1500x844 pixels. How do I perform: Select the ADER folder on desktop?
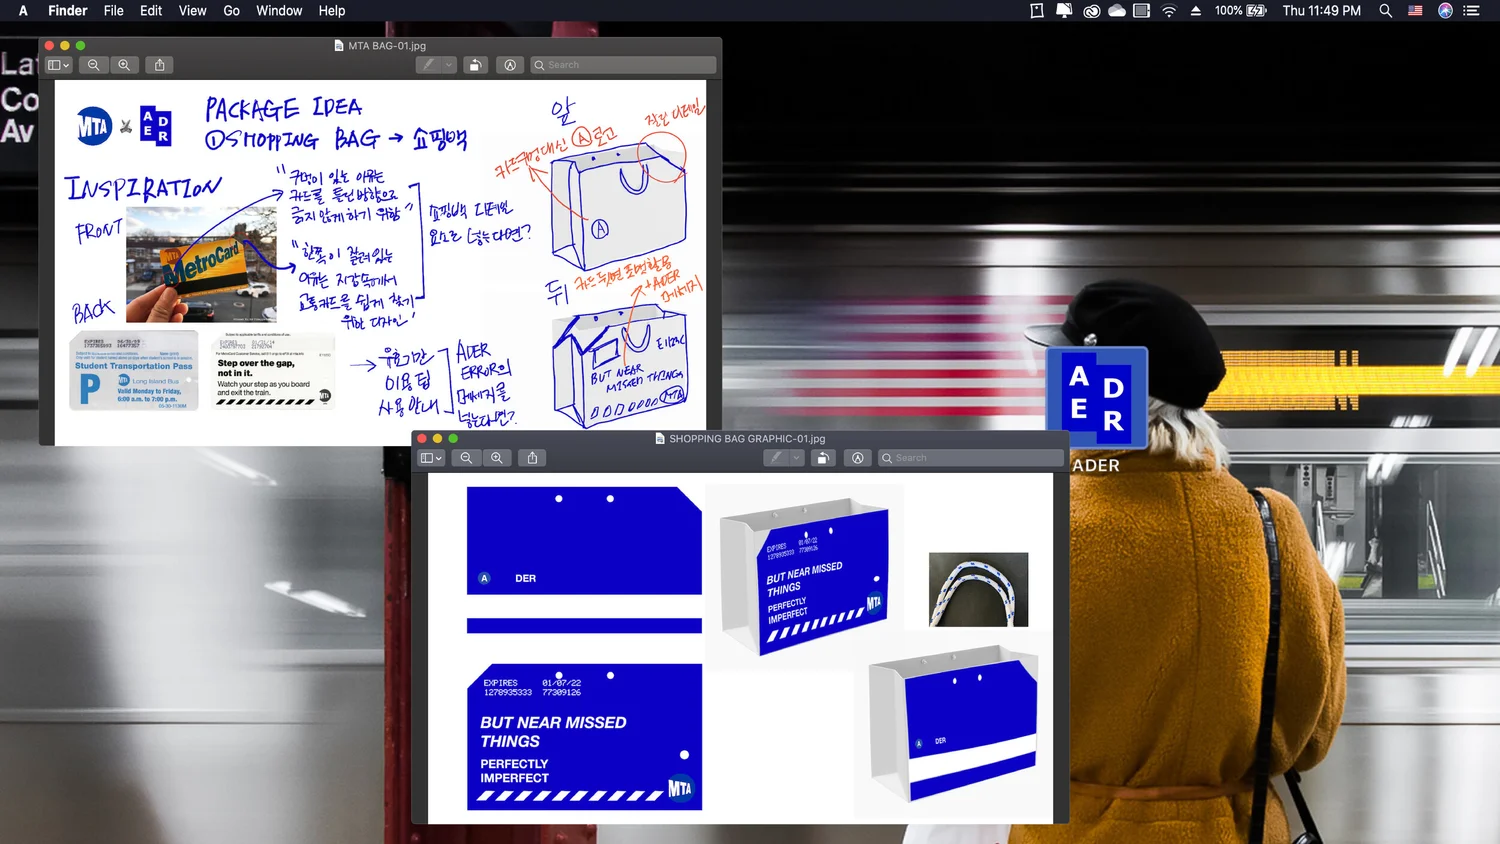1096,410
